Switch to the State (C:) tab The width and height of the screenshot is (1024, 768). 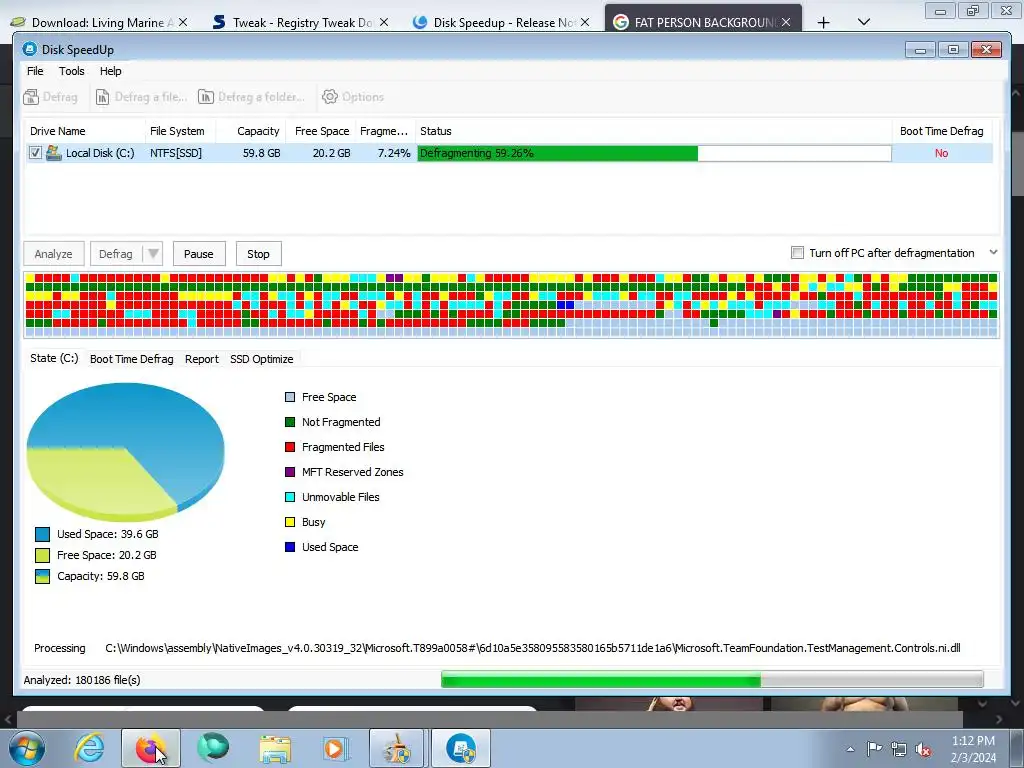[54, 359]
